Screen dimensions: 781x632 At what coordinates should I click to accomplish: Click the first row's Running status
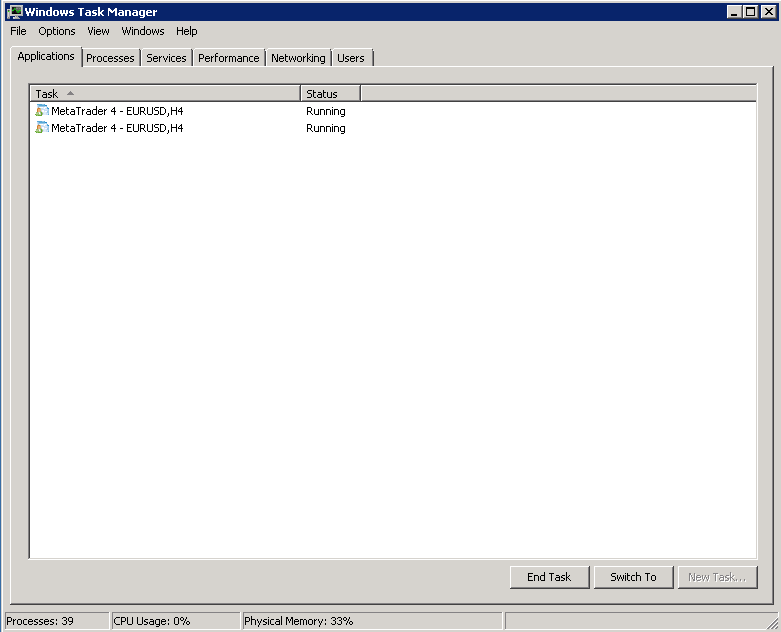click(326, 111)
